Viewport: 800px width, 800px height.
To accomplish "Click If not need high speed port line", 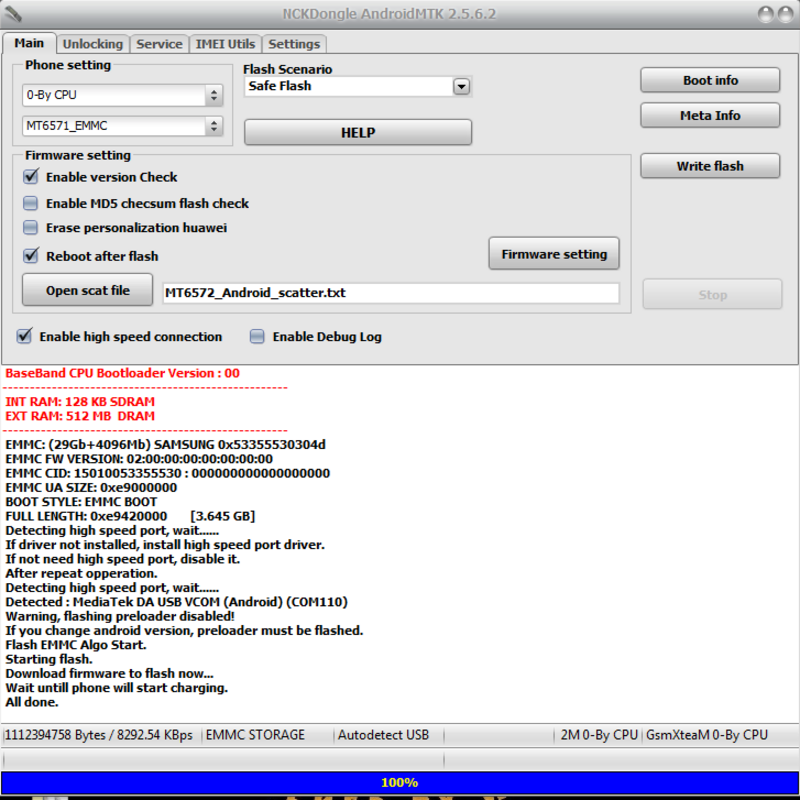I will [x=122, y=559].
